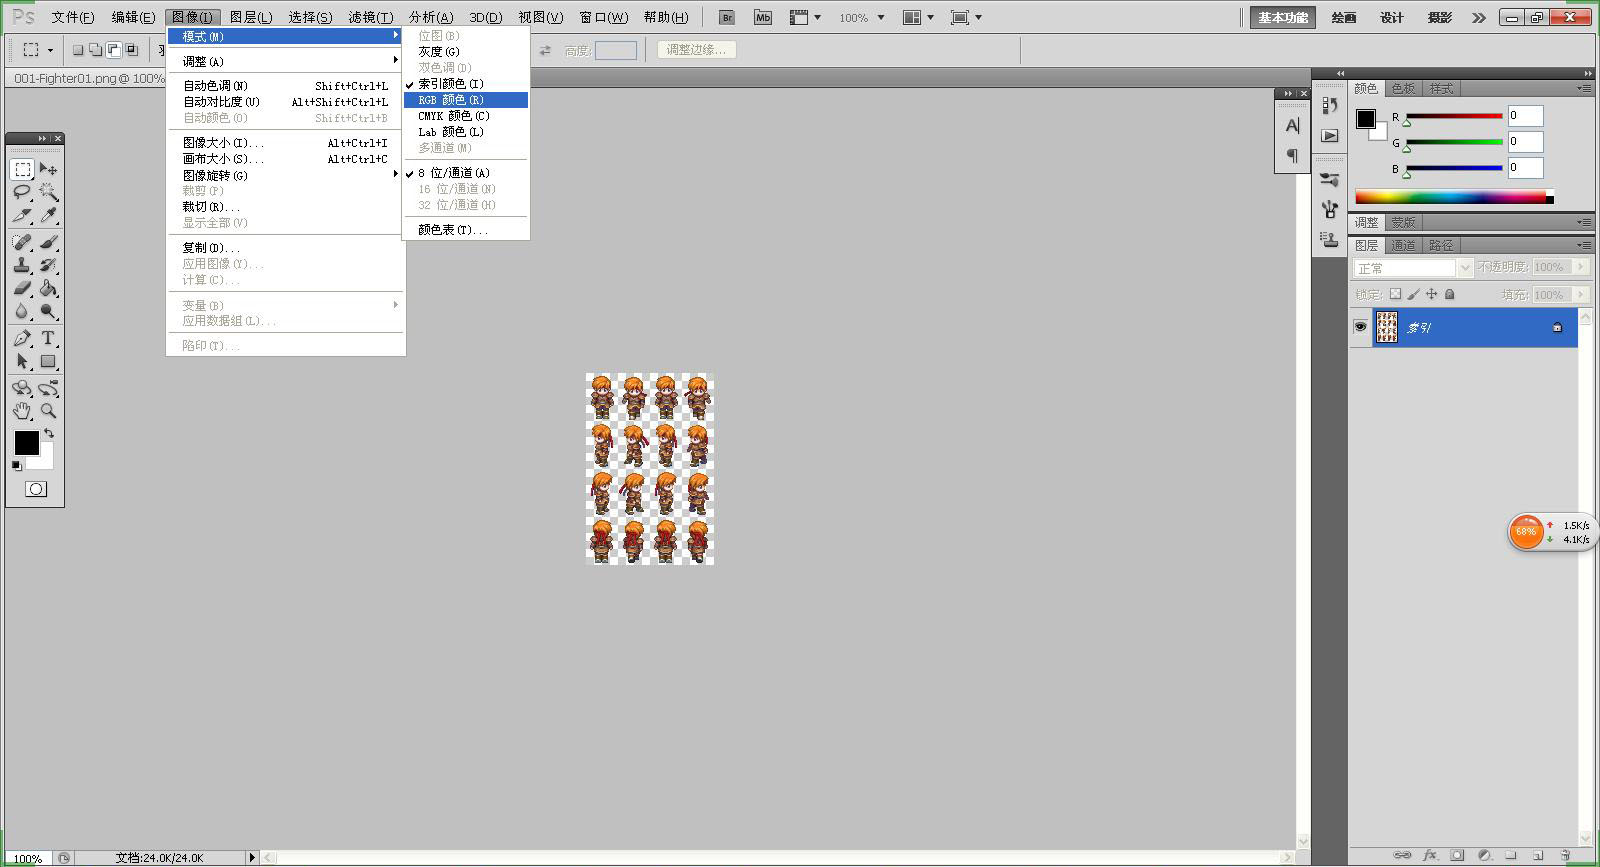Viewport: 1600px width, 867px height.
Task: Click the R value input field
Action: (x=1525, y=116)
